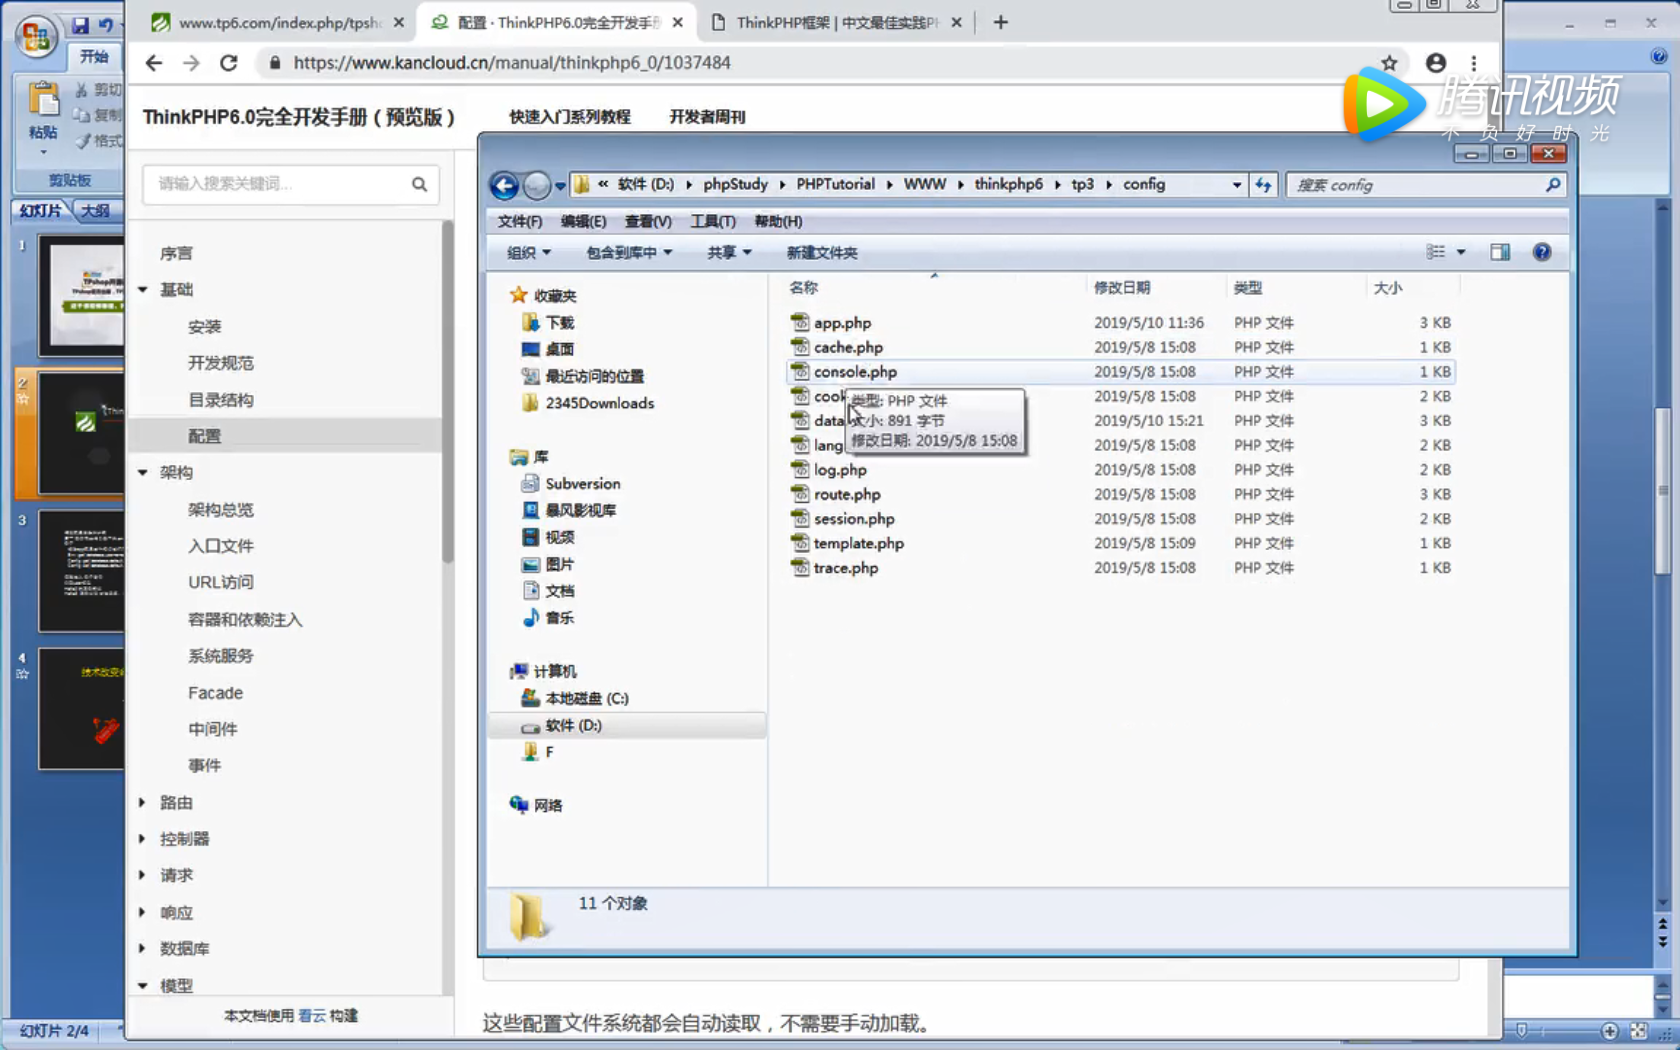Bookmark page with the star icon
The image size is (1680, 1050).
point(1389,63)
